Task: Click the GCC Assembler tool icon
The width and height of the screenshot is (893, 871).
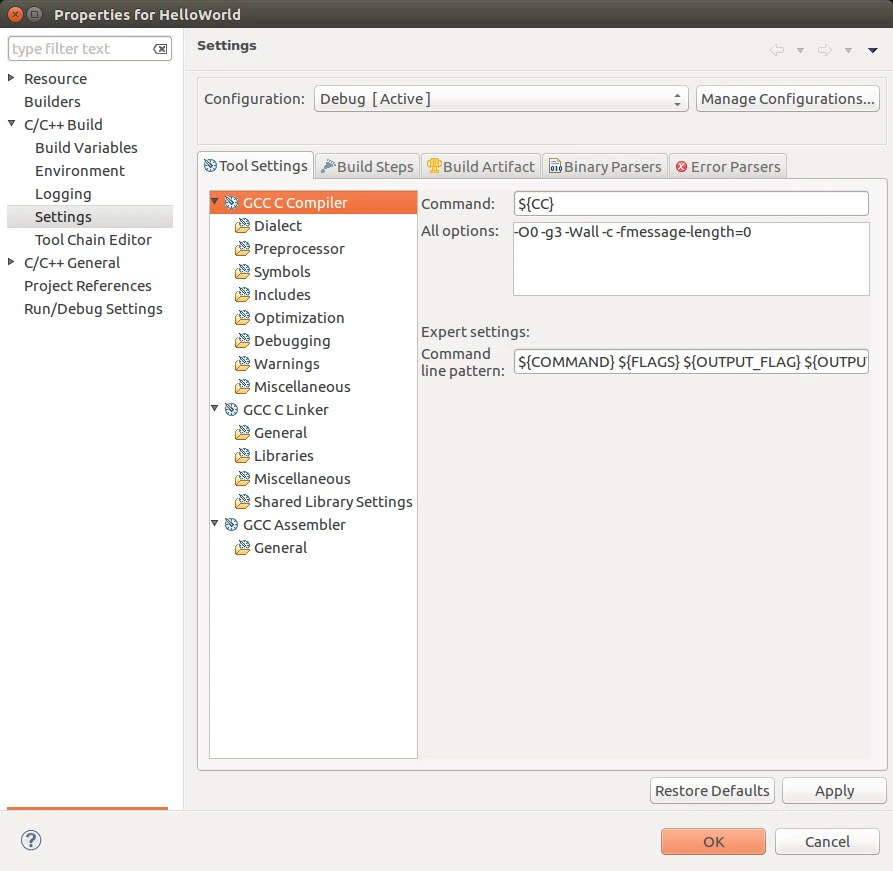Action: pyautogui.click(x=231, y=525)
